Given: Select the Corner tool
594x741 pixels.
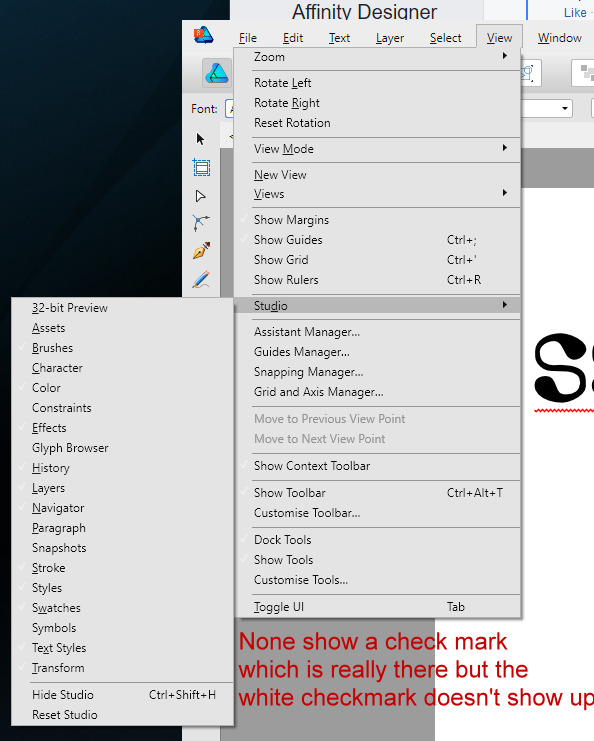Looking at the screenshot, I should pos(201,223).
